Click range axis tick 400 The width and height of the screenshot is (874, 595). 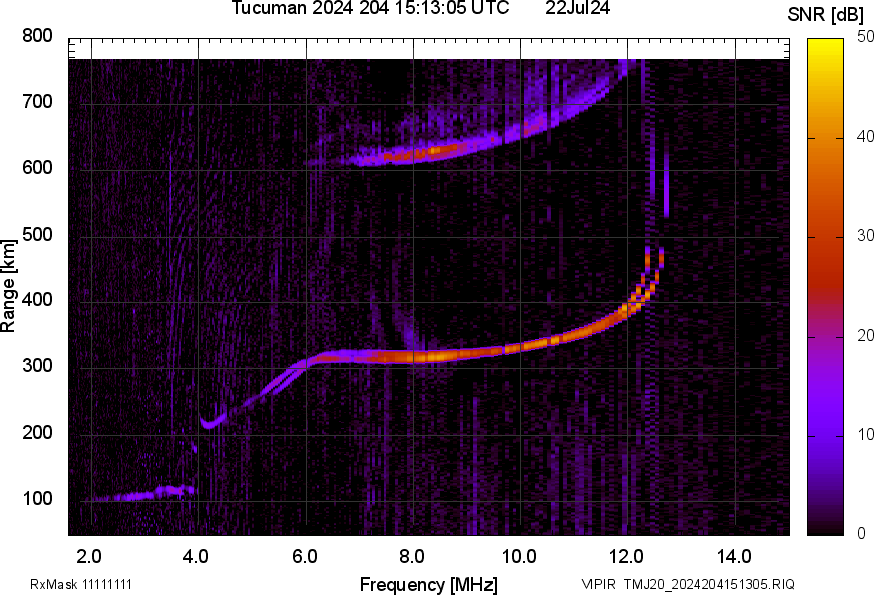(37, 299)
